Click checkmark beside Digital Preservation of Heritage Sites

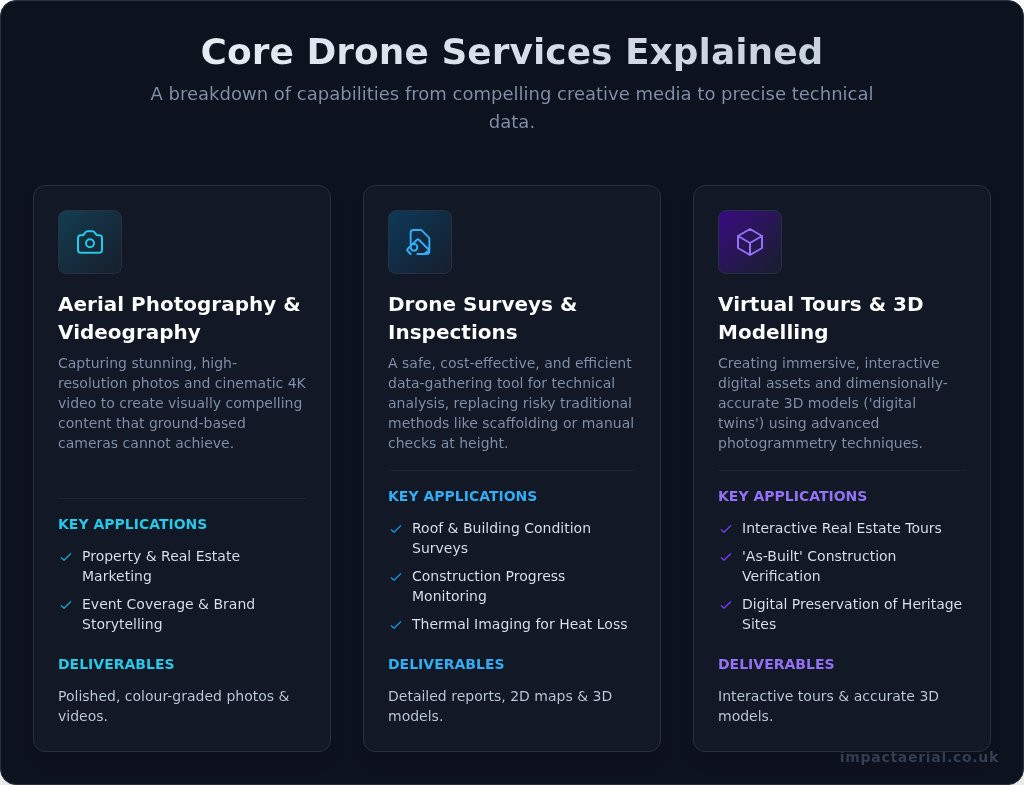click(726, 605)
